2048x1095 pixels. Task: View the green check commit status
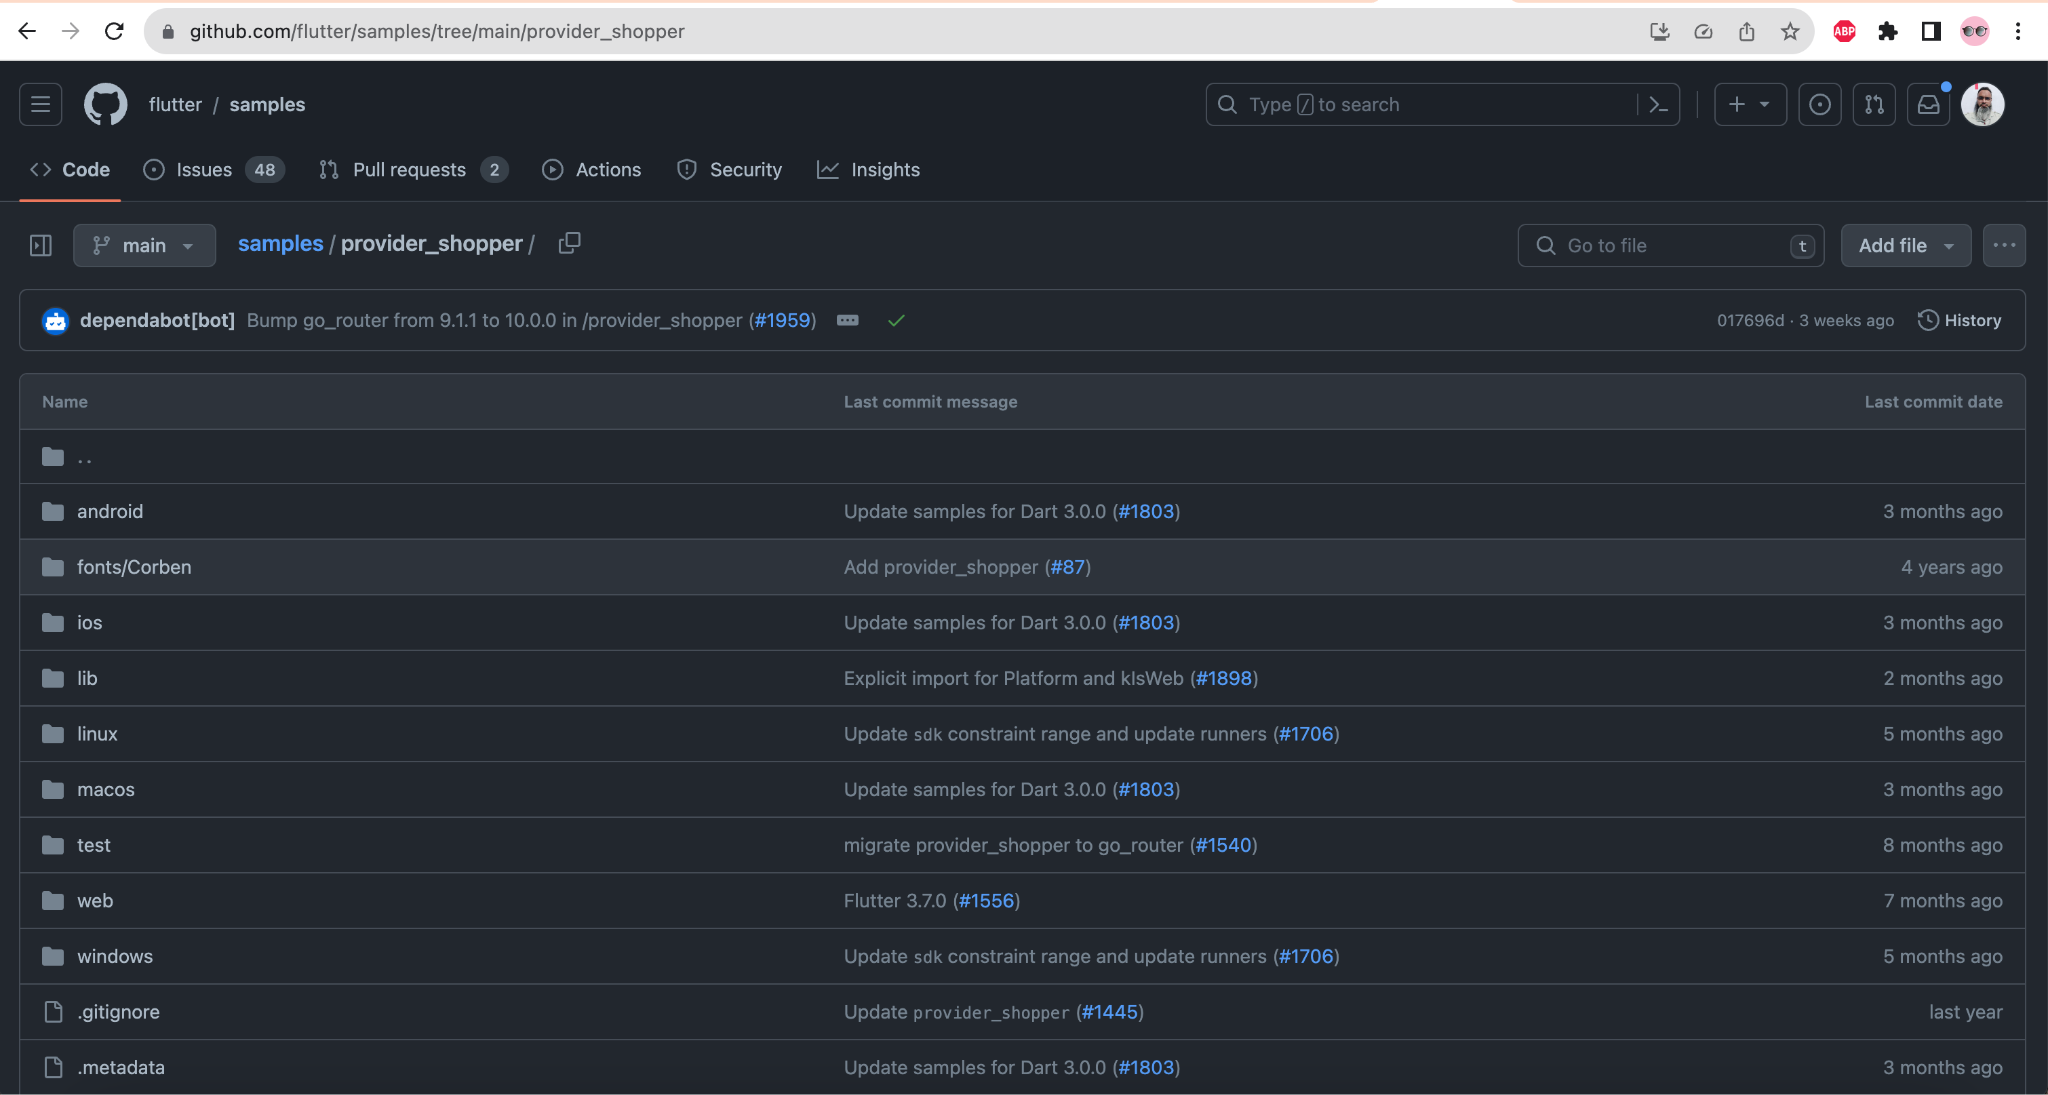coord(896,320)
